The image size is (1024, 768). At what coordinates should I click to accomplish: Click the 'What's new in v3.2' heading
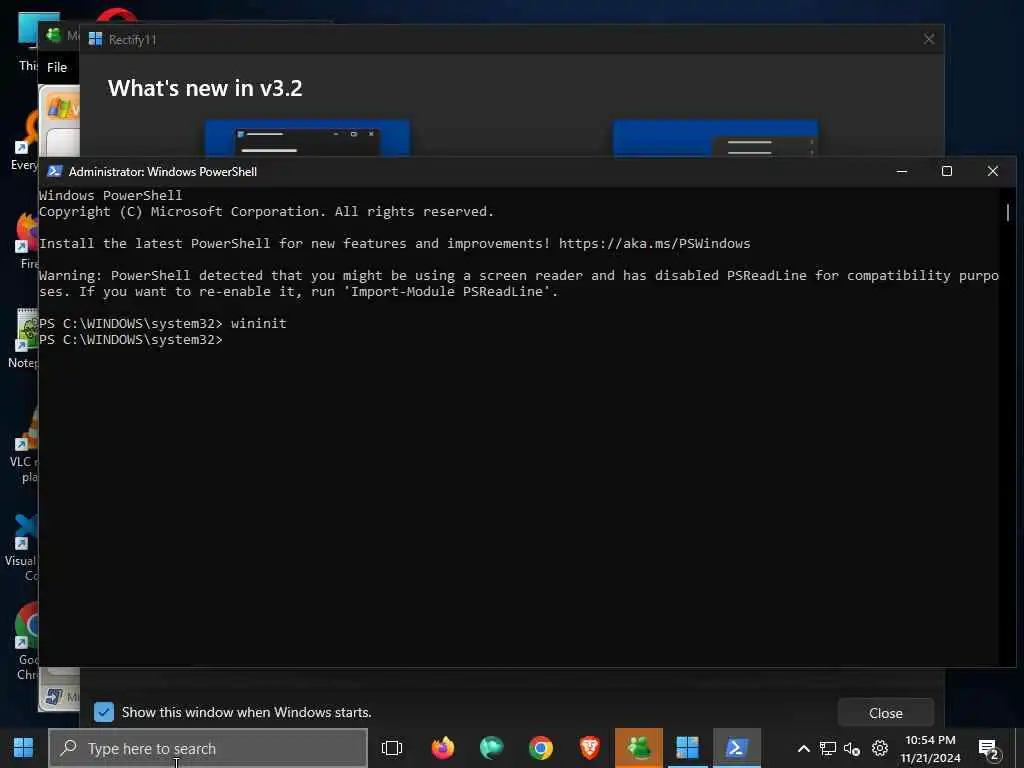click(205, 88)
